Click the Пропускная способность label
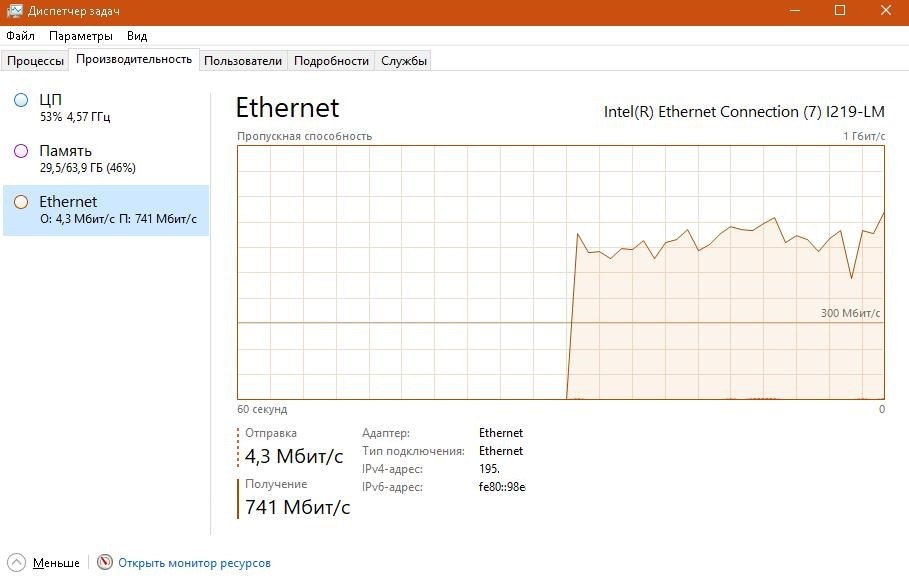The width and height of the screenshot is (909, 587). 304,136
